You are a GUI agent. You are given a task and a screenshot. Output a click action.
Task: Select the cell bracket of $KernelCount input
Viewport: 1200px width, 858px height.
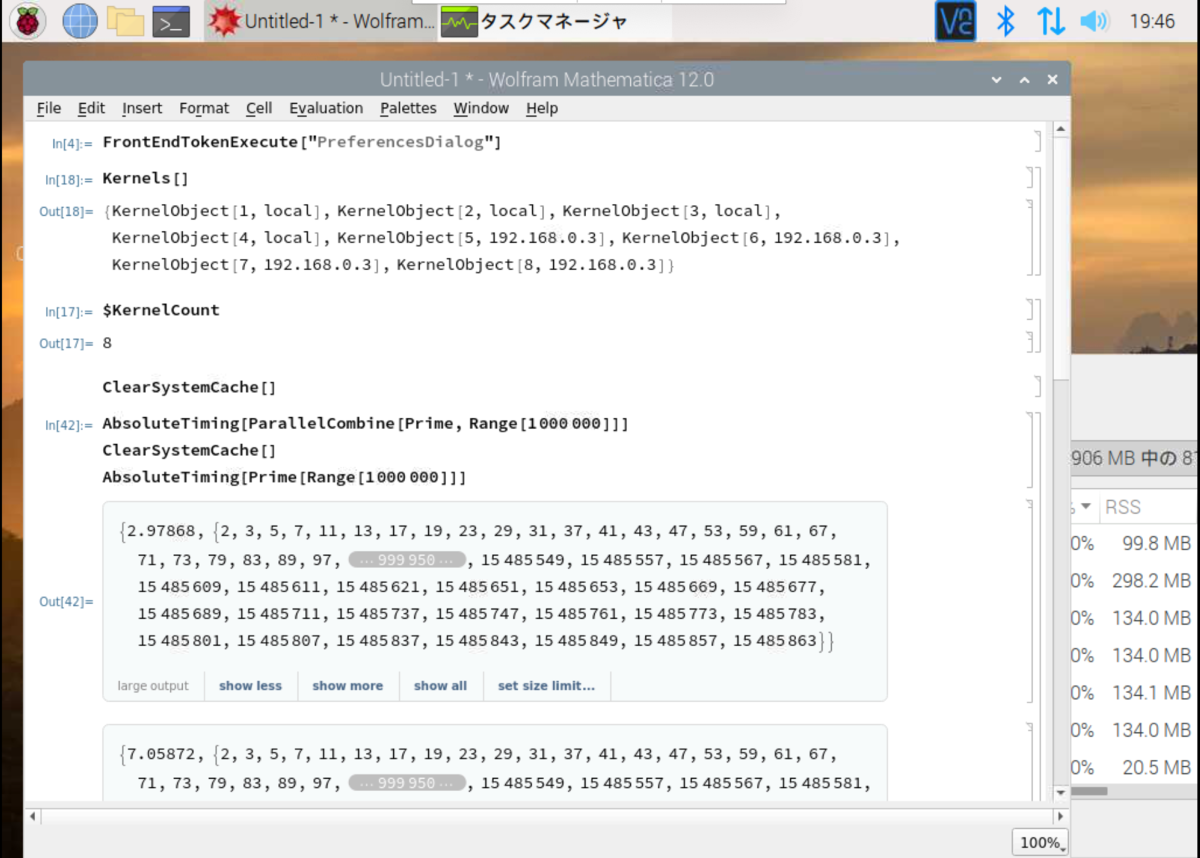1030,309
